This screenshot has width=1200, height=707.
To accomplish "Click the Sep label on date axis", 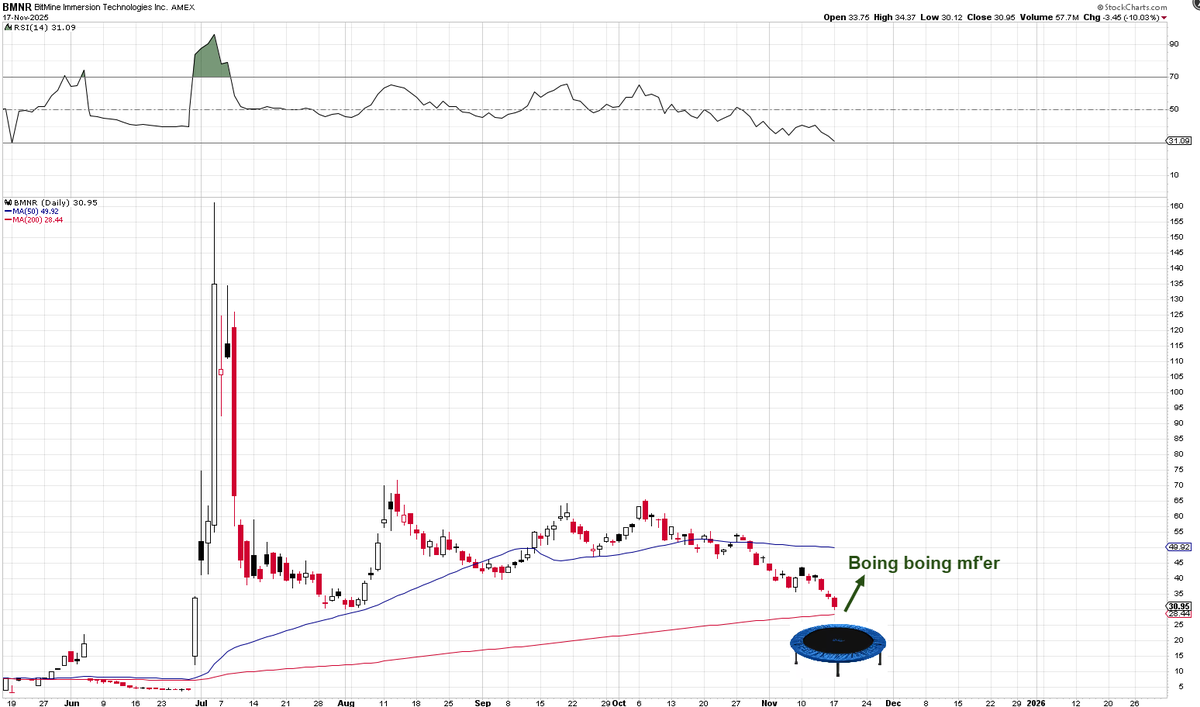I will point(483,704).
